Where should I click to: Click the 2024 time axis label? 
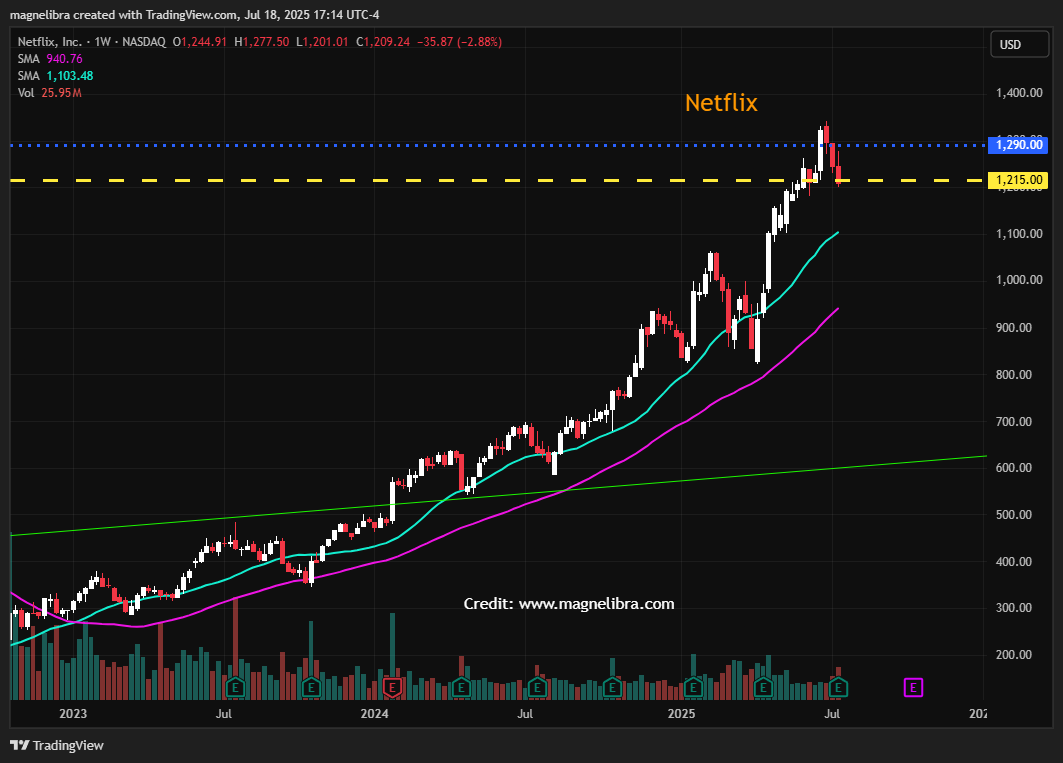click(x=374, y=713)
